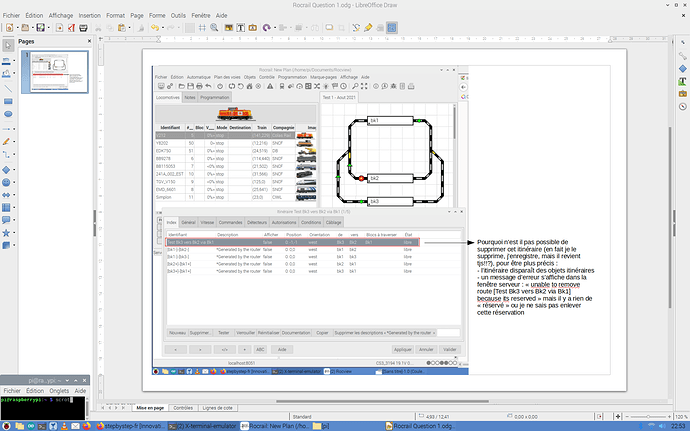Click the Print icon in toolbar
The width and height of the screenshot is (690, 431).
tap(83, 28)
